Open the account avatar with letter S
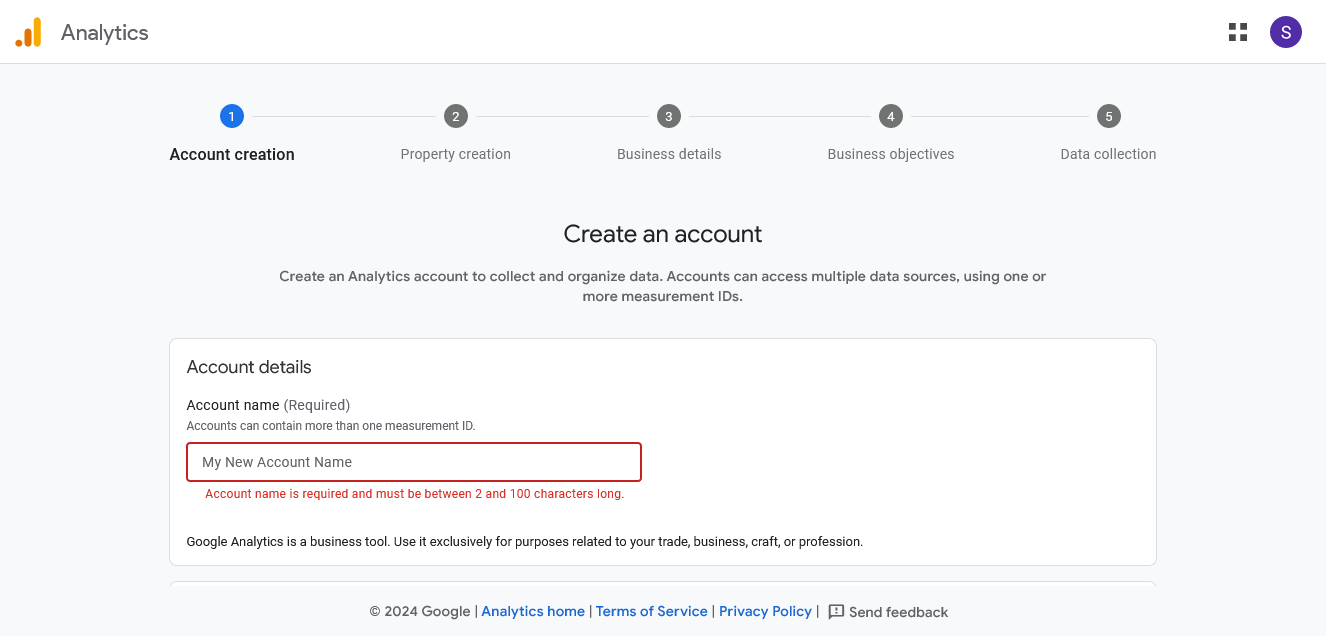The image size is (1326, 636). coord(1286,32)
